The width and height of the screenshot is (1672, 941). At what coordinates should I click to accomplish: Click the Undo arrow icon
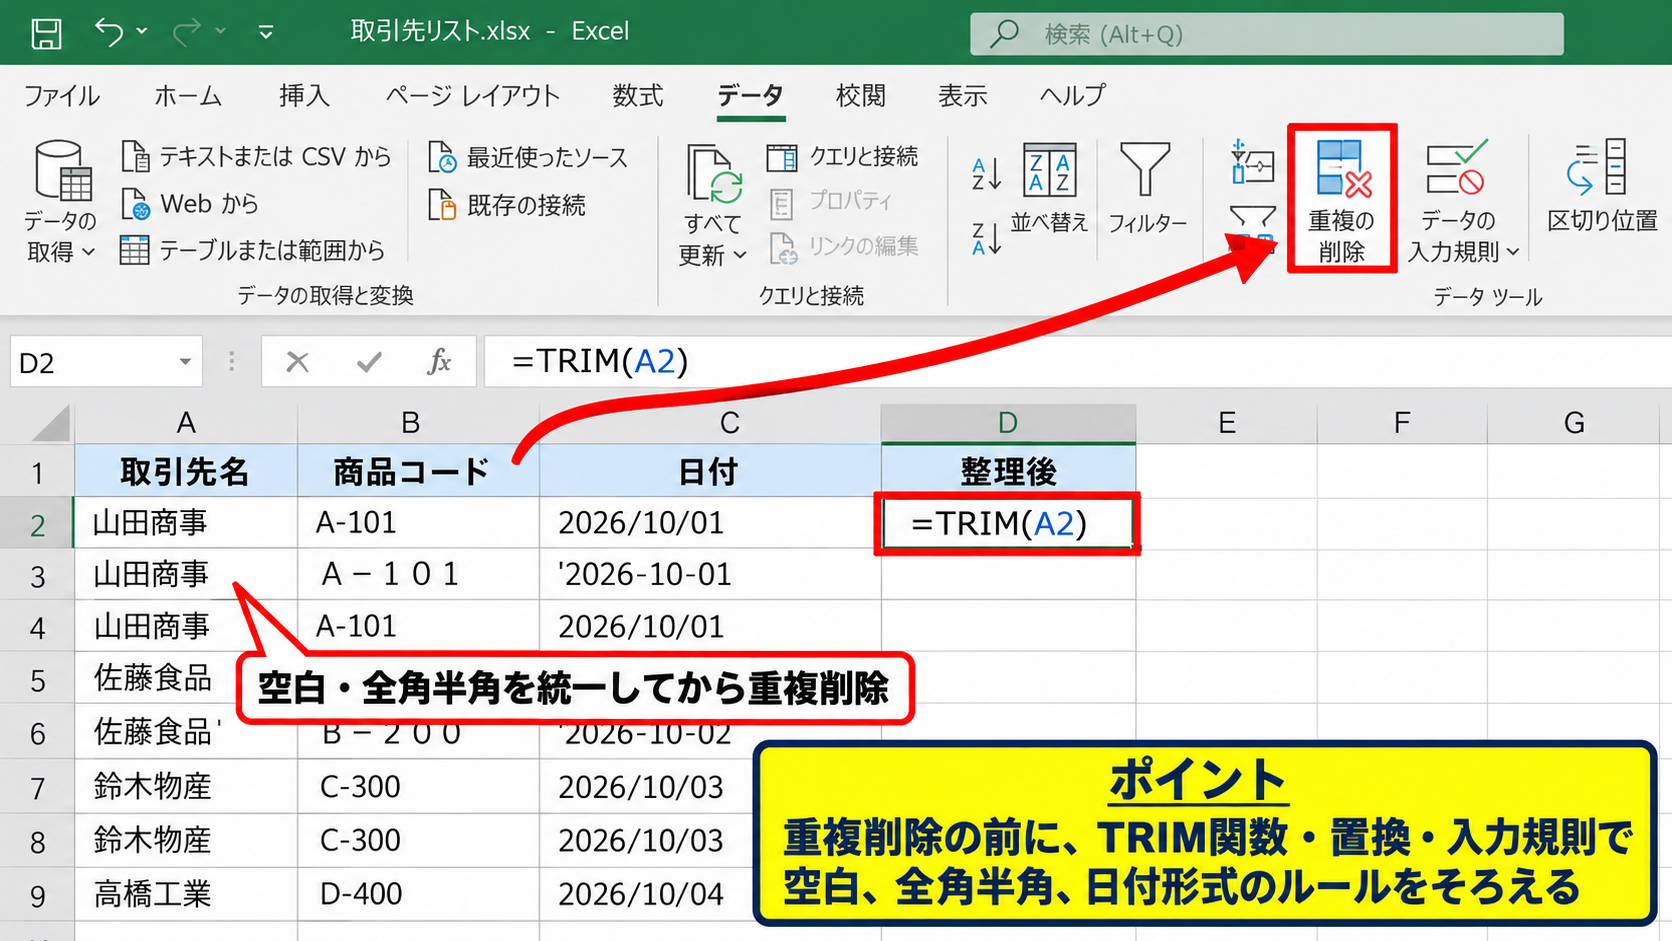click(109, 32)
